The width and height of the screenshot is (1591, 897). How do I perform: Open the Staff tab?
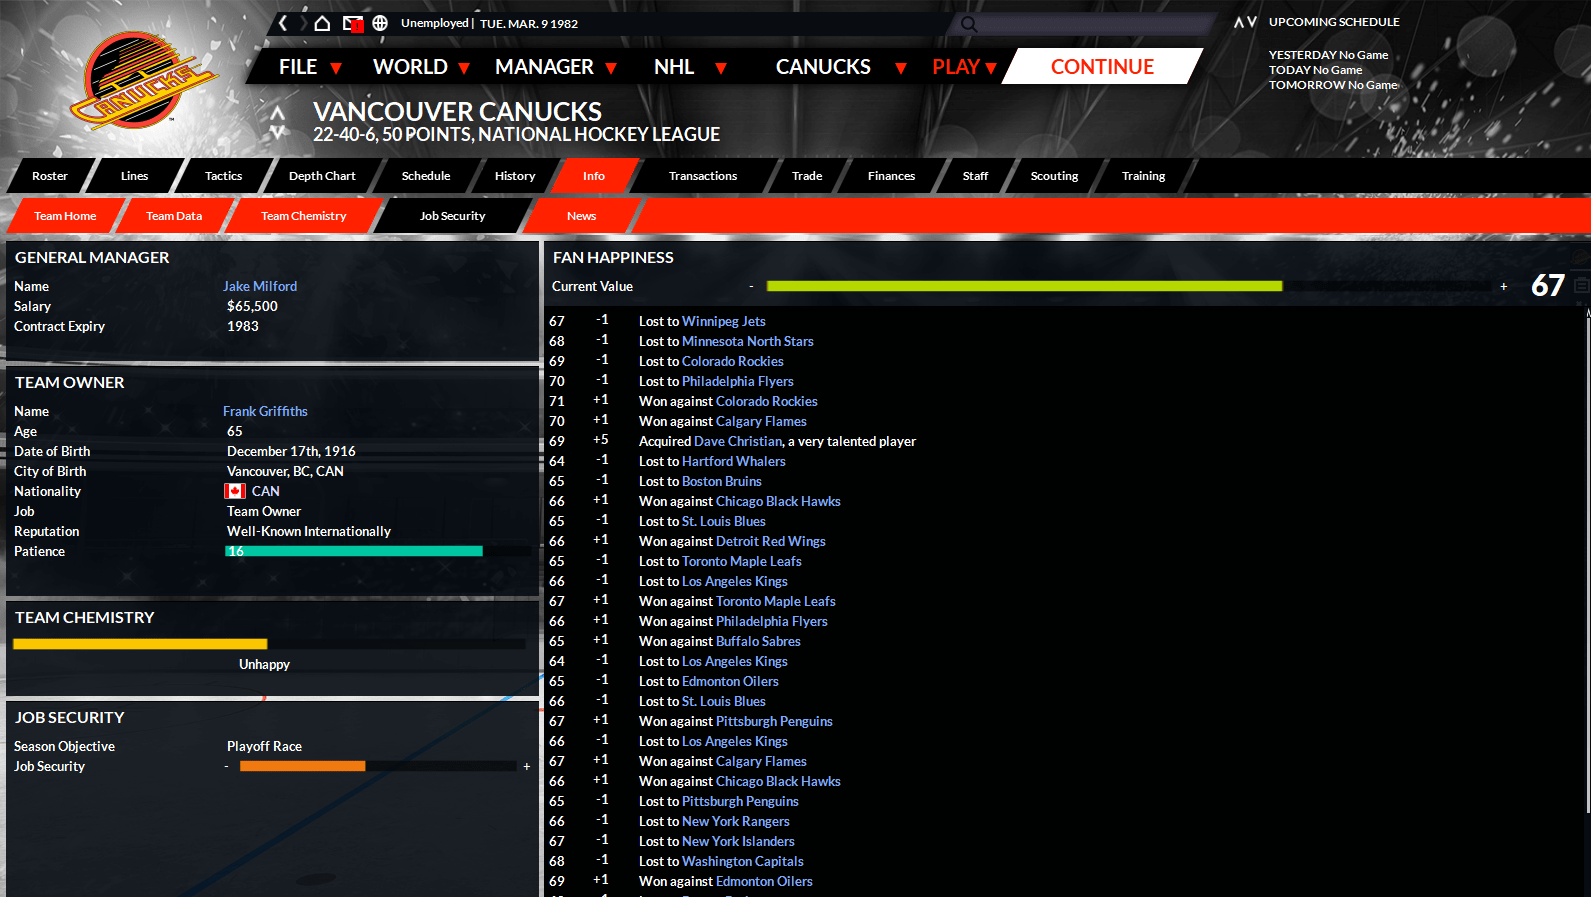(x=975, y=176)
